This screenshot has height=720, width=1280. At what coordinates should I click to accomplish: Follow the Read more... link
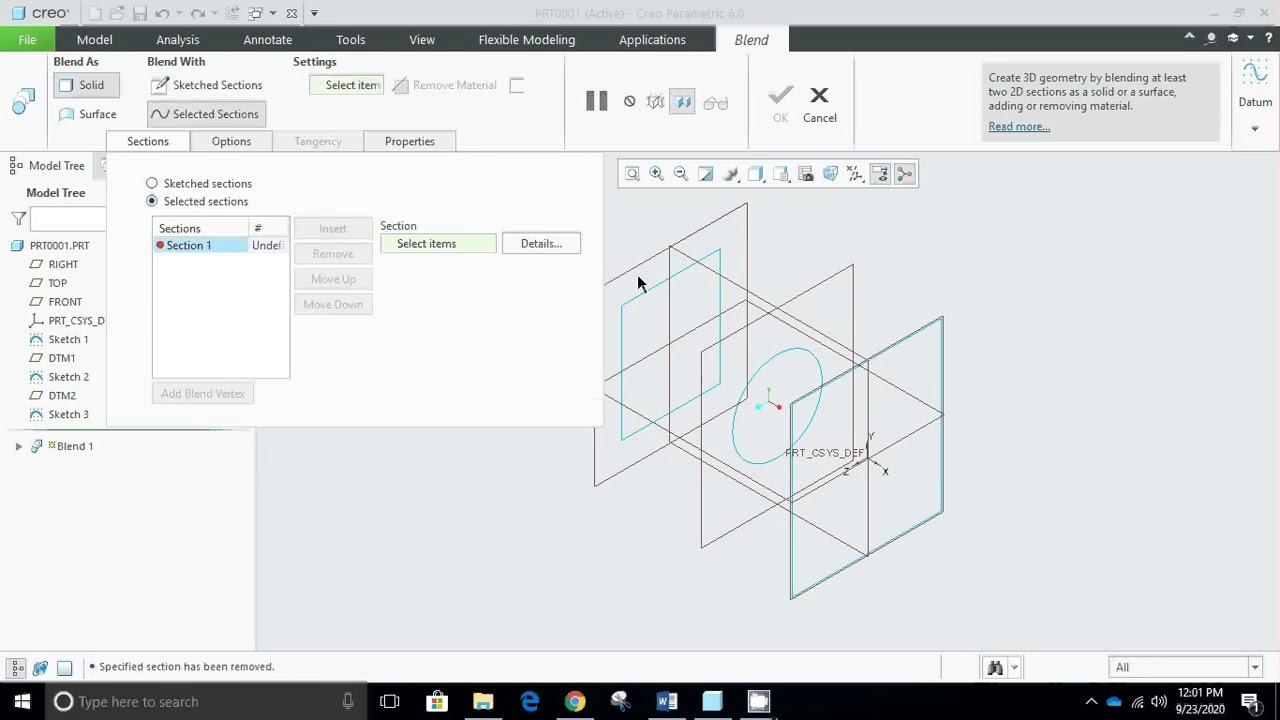click(1019, 126)
